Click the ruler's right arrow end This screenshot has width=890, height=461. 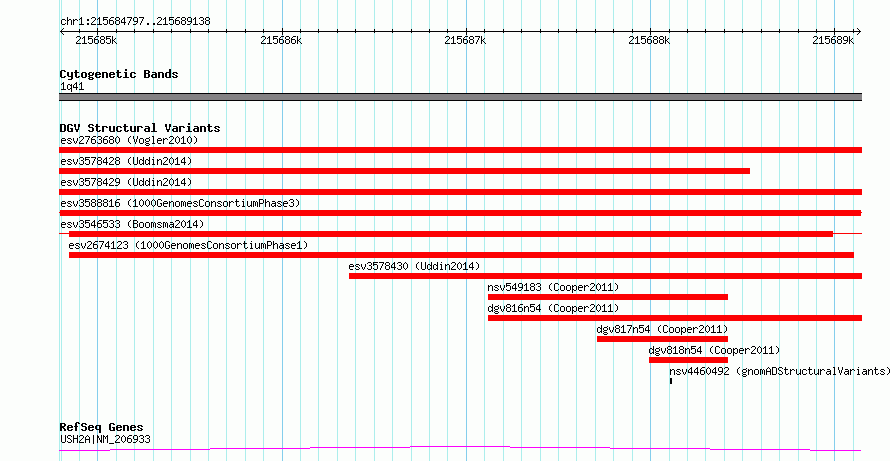[x=859, y=32]
